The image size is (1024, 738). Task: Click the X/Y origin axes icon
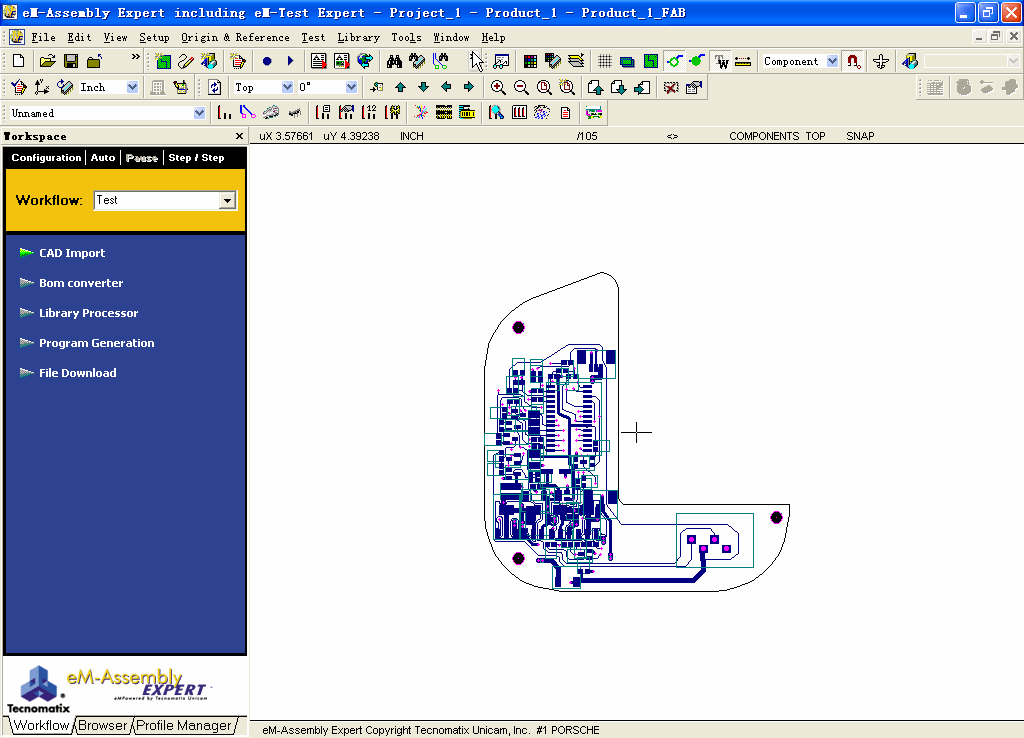(x=42, y=87)
